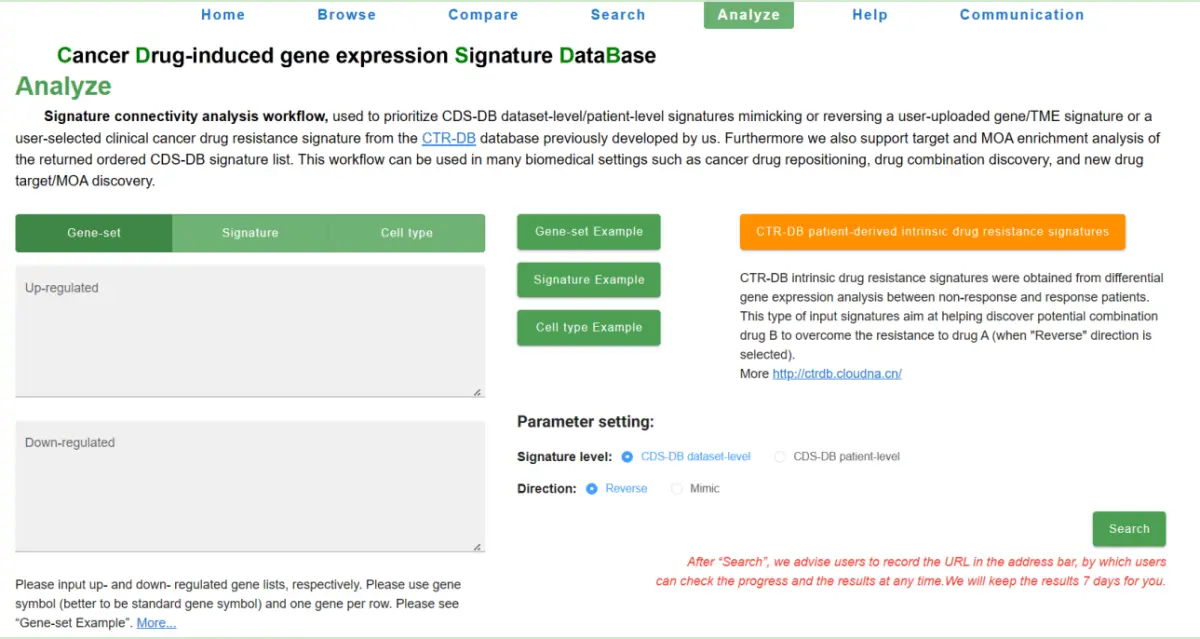Go to the Browse page

click(x=347, y=15)
